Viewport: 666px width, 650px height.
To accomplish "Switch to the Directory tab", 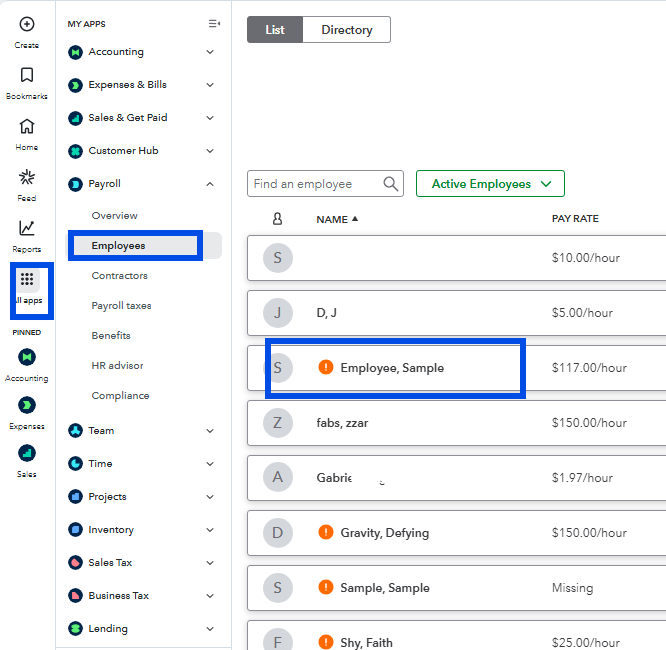I will point(346,30).
